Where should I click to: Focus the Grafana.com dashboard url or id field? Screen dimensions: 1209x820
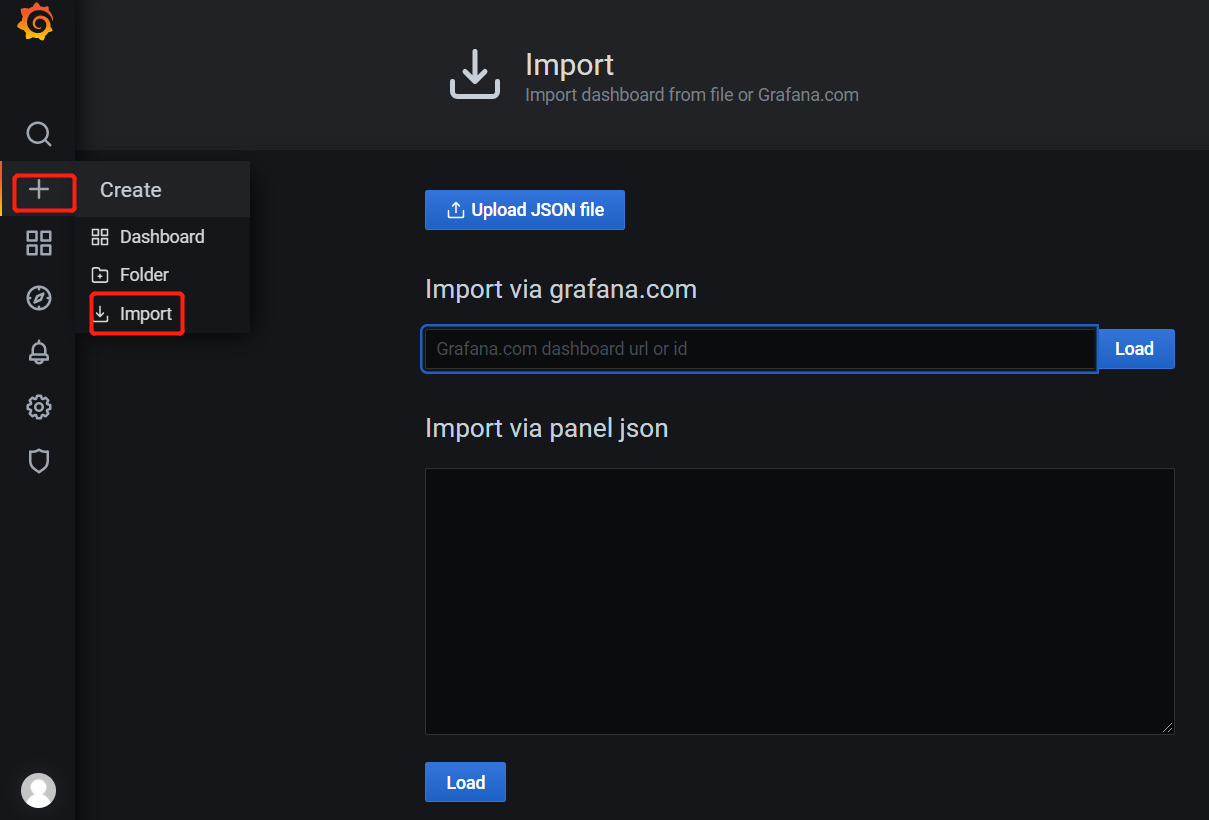point(760,349)
